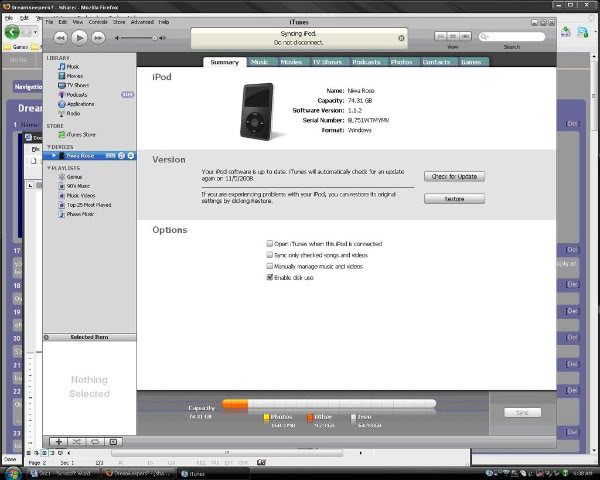Screen dimensions: 600x480
Task: Click the iTunes previous track button
Action: (x=60, y=38)
